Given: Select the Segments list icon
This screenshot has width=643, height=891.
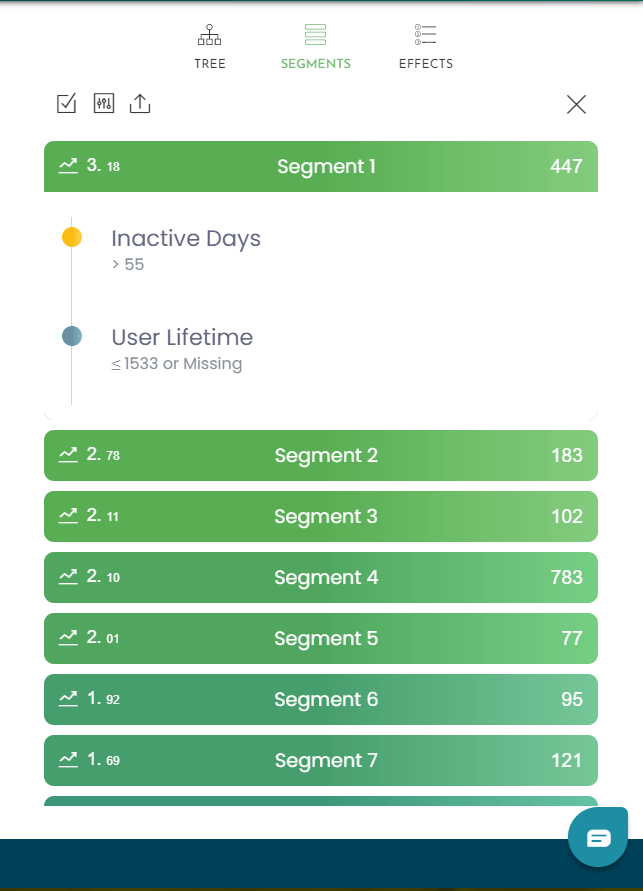Looking at the screenshot, I should [x=315, y=35].
